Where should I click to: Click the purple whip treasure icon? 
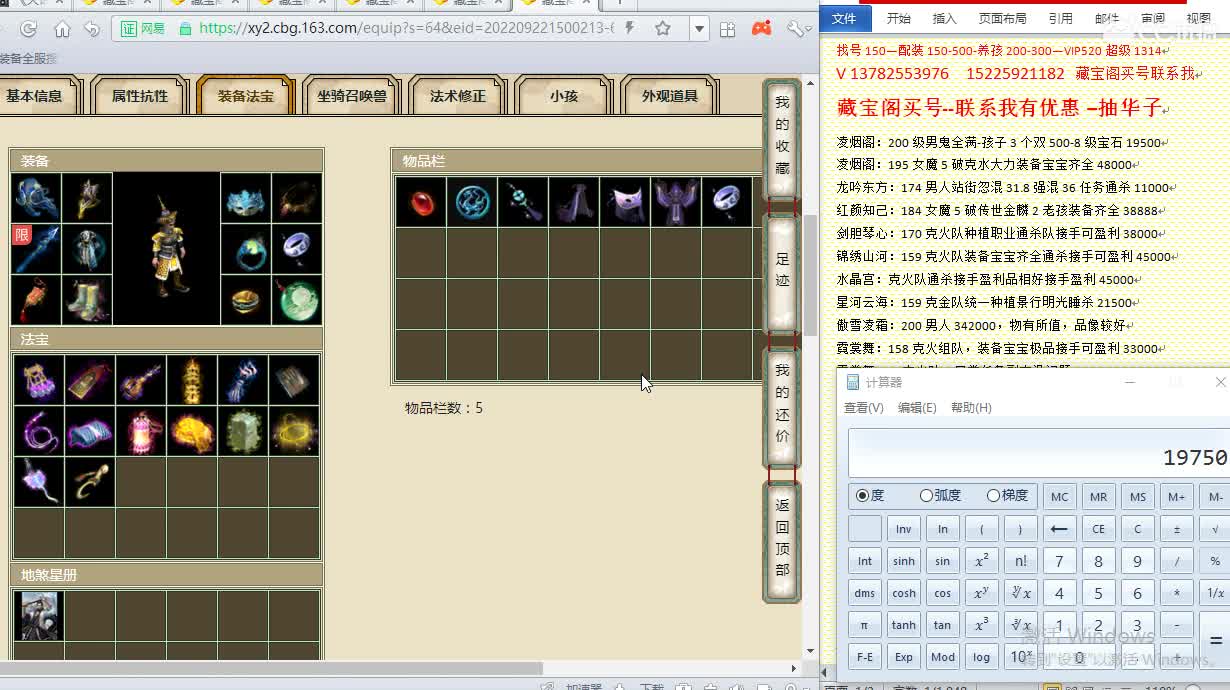[39, 431]
